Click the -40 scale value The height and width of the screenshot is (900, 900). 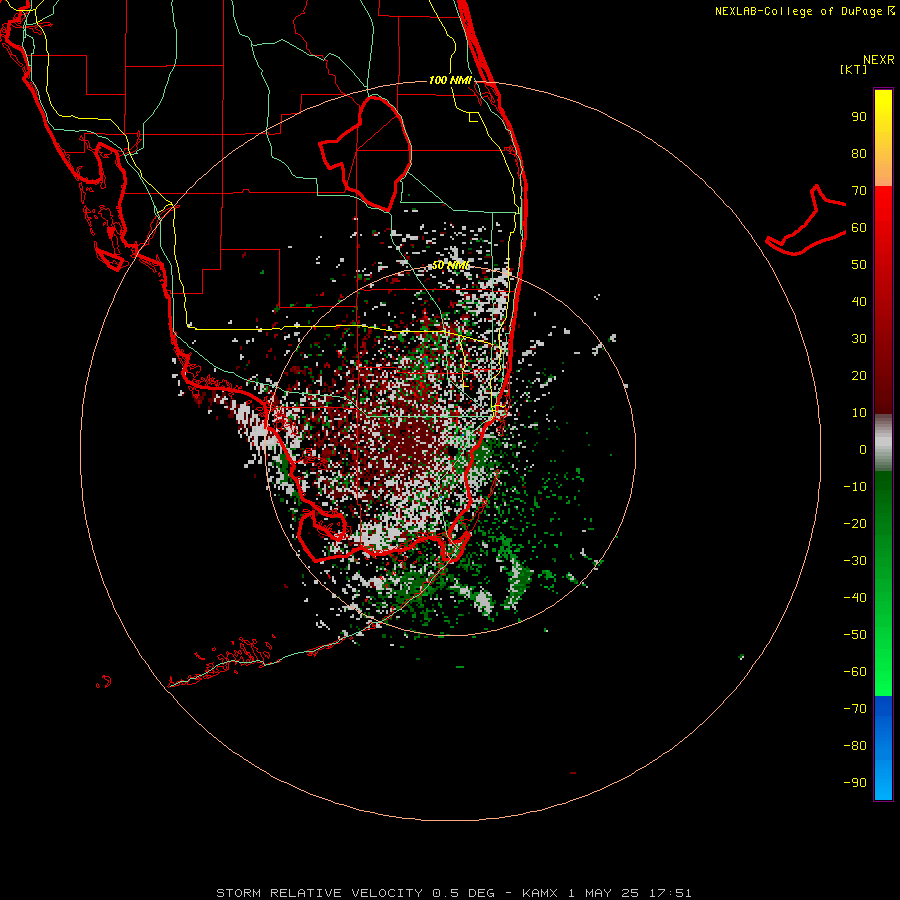click(x=855, y=598)
